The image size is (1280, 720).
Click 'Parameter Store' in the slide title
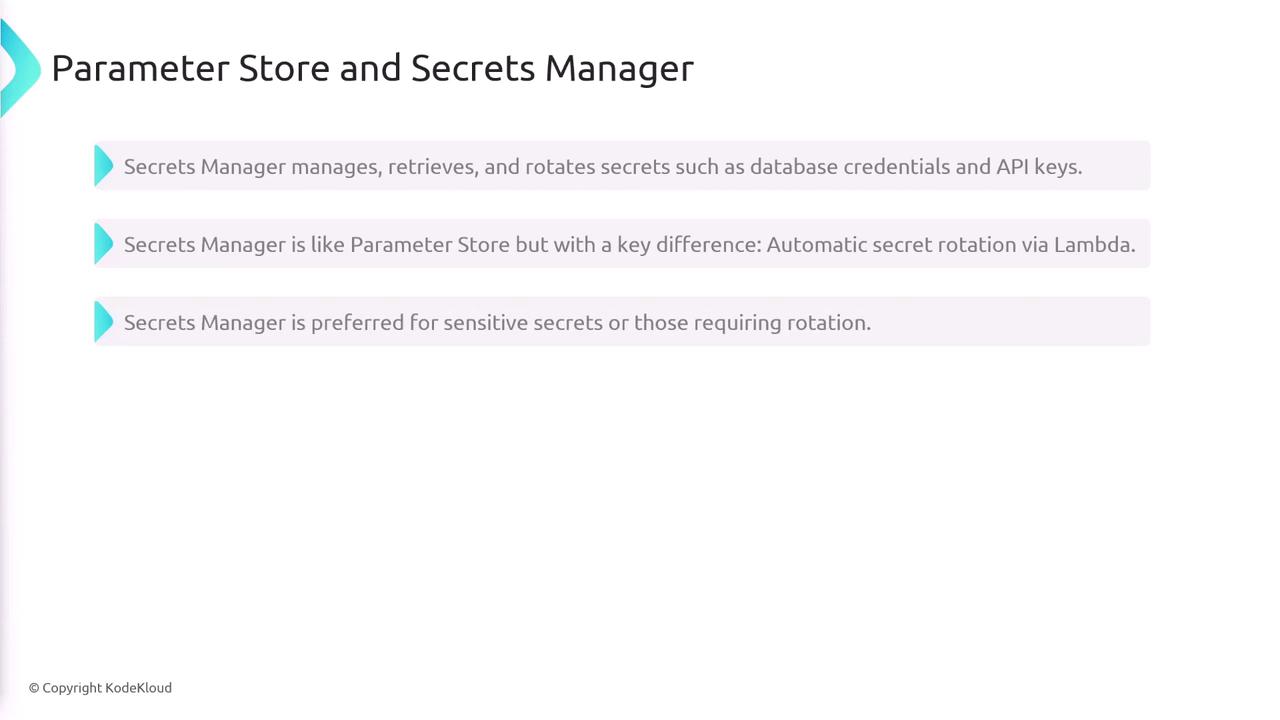click(190, 68)
